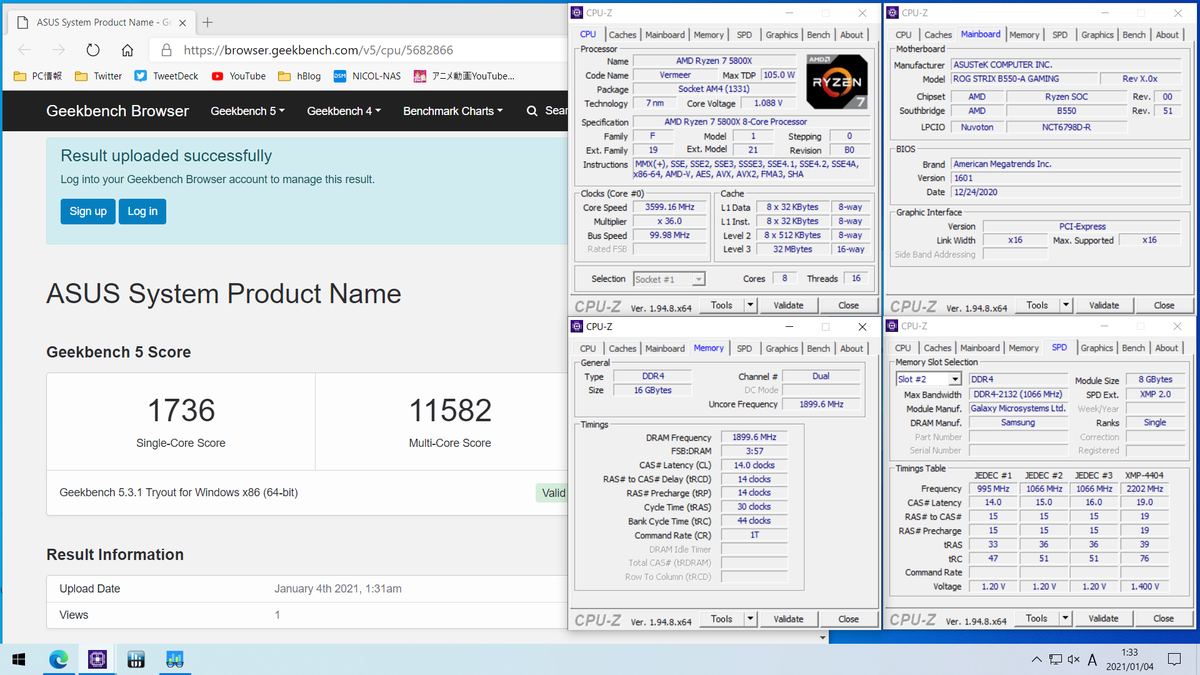Go to the browser home page
Image resolution: width=1200 pixels, height=675 pixels.
(127, 49)
